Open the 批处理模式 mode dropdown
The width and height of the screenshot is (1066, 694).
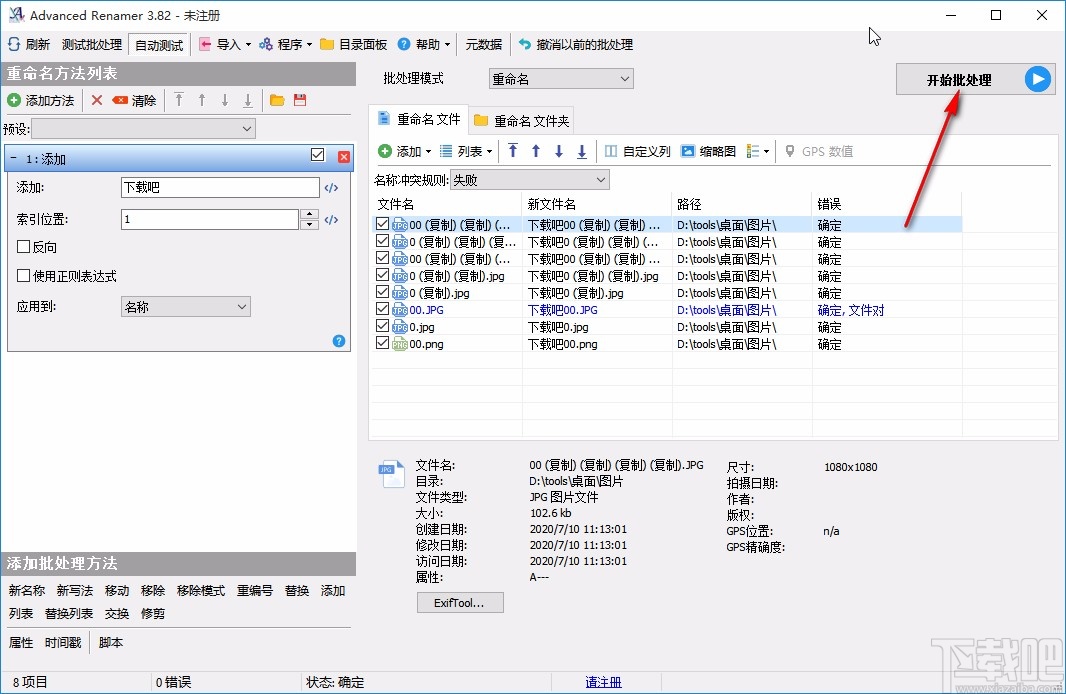coord(559,78)
